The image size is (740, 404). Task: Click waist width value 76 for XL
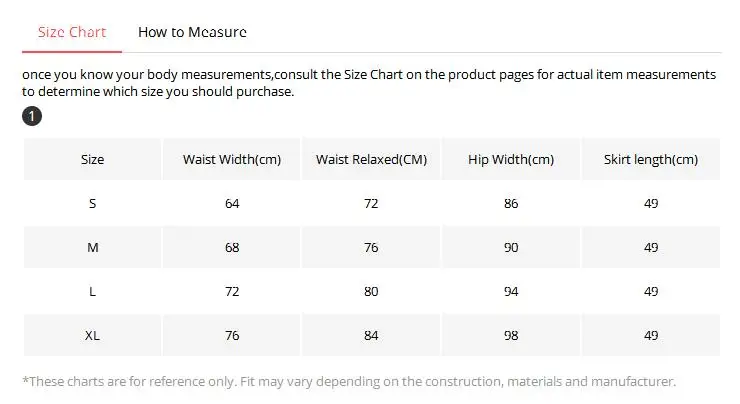coord(232,335)
